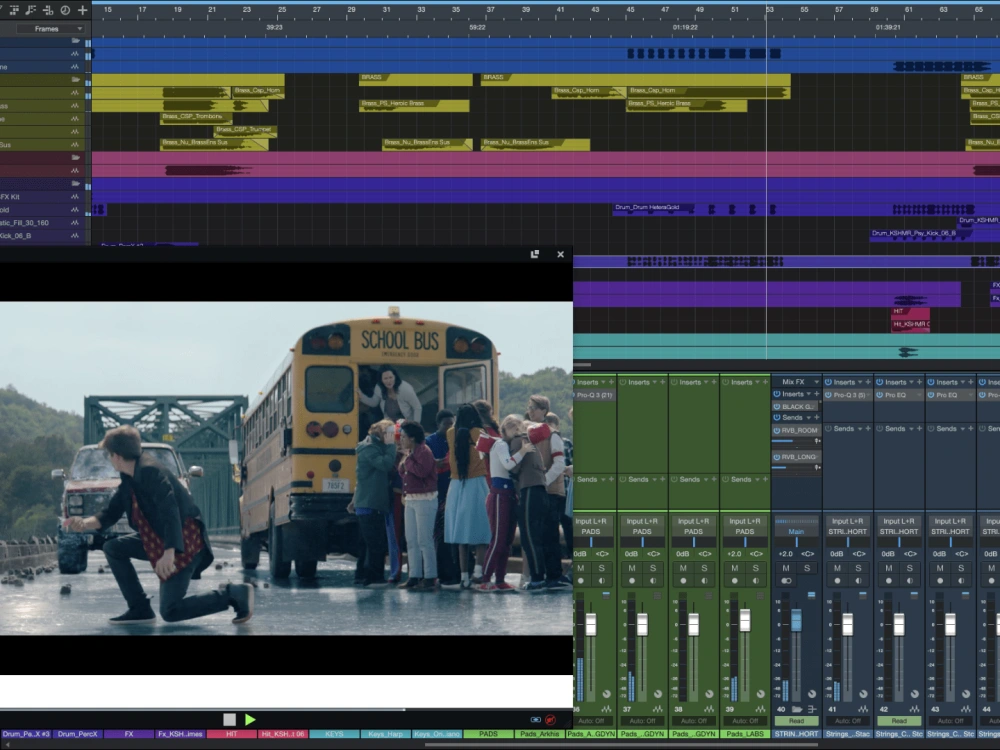The height and width of the screenshot is (750, 1000).
Task: Click the pan slider on channel 39
Action: point(745,542)
